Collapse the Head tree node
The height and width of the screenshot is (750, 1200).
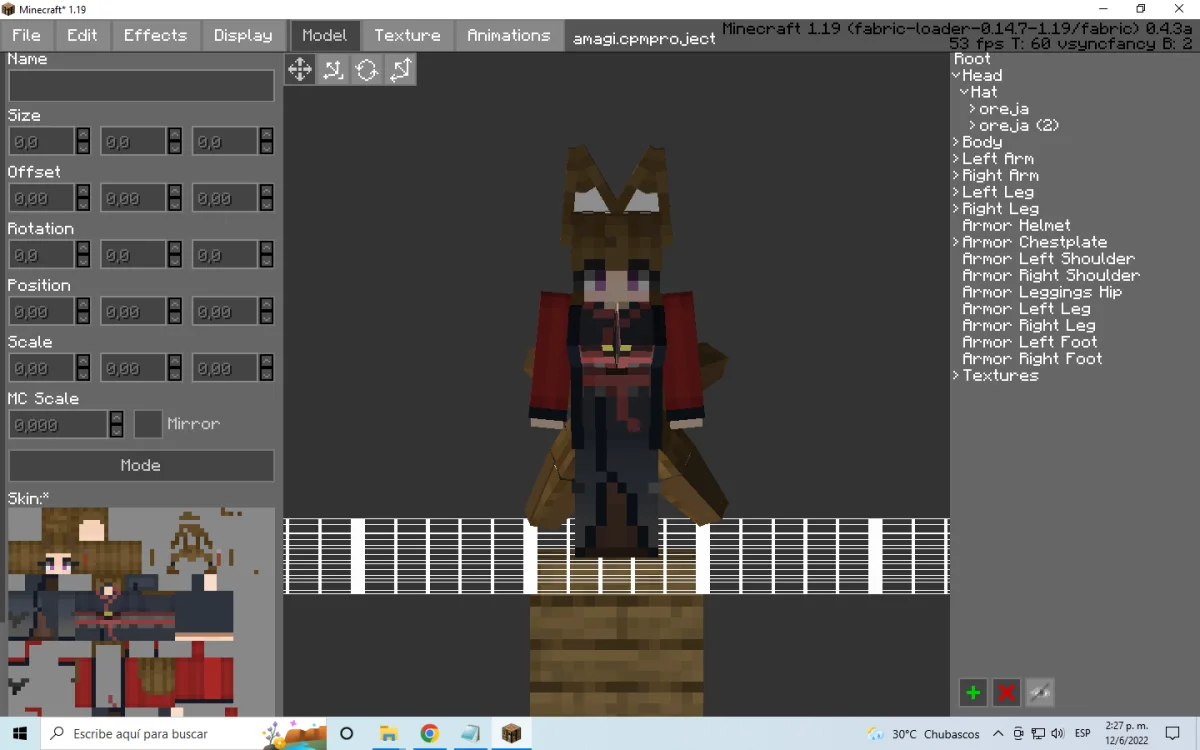click(956, 76)
